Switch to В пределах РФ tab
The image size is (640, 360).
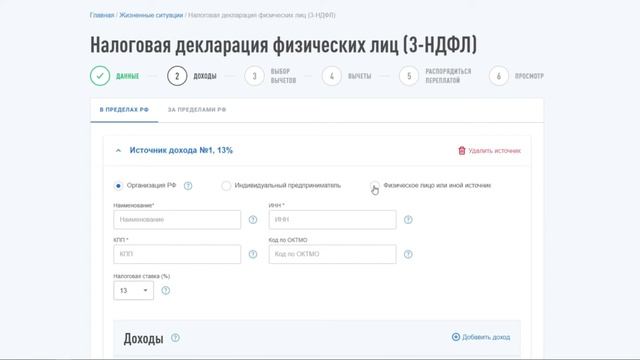[124, 110]
